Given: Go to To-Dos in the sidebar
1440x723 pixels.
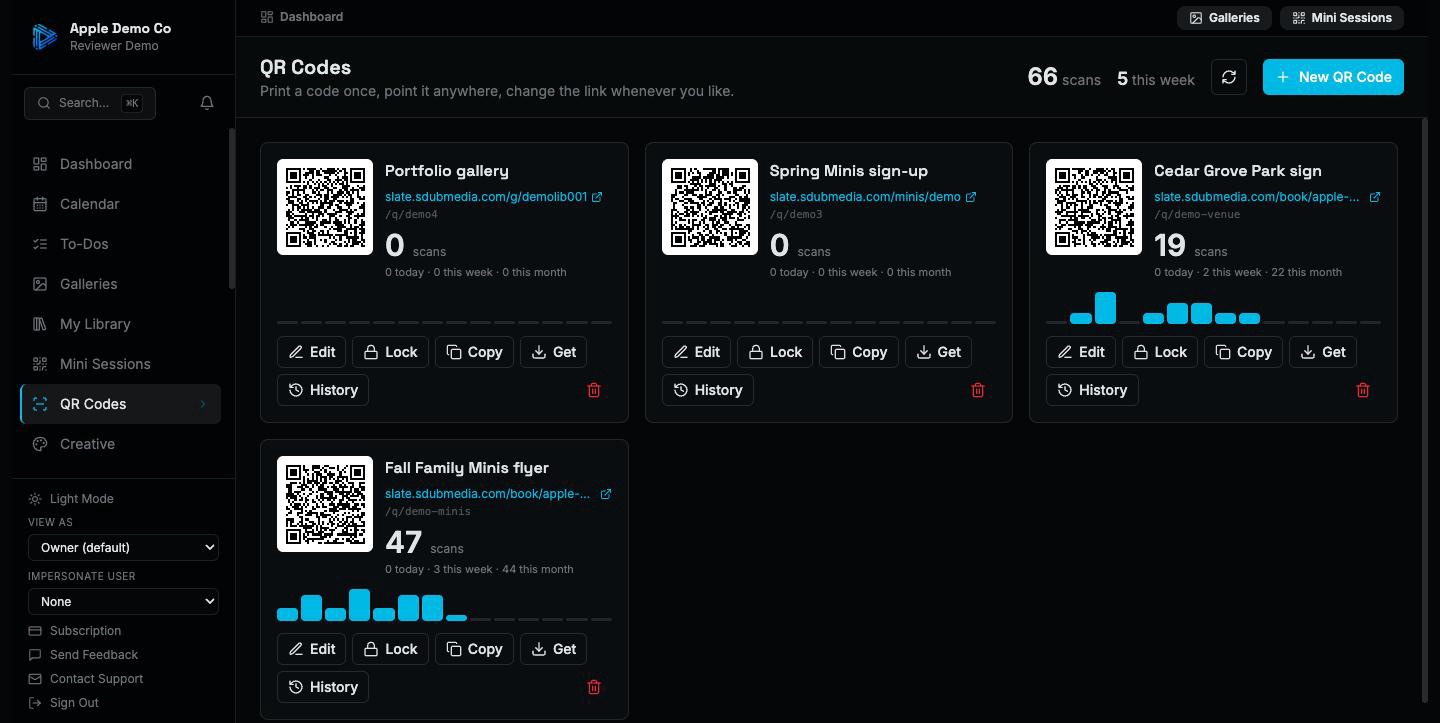Looking at the screenshot, I should [120, 244].
